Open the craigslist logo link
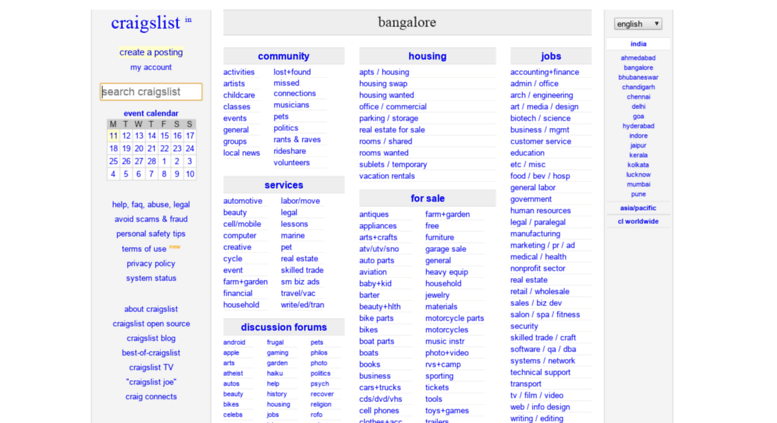The width and height of the screenshot is (777, 423). [145, 23]
